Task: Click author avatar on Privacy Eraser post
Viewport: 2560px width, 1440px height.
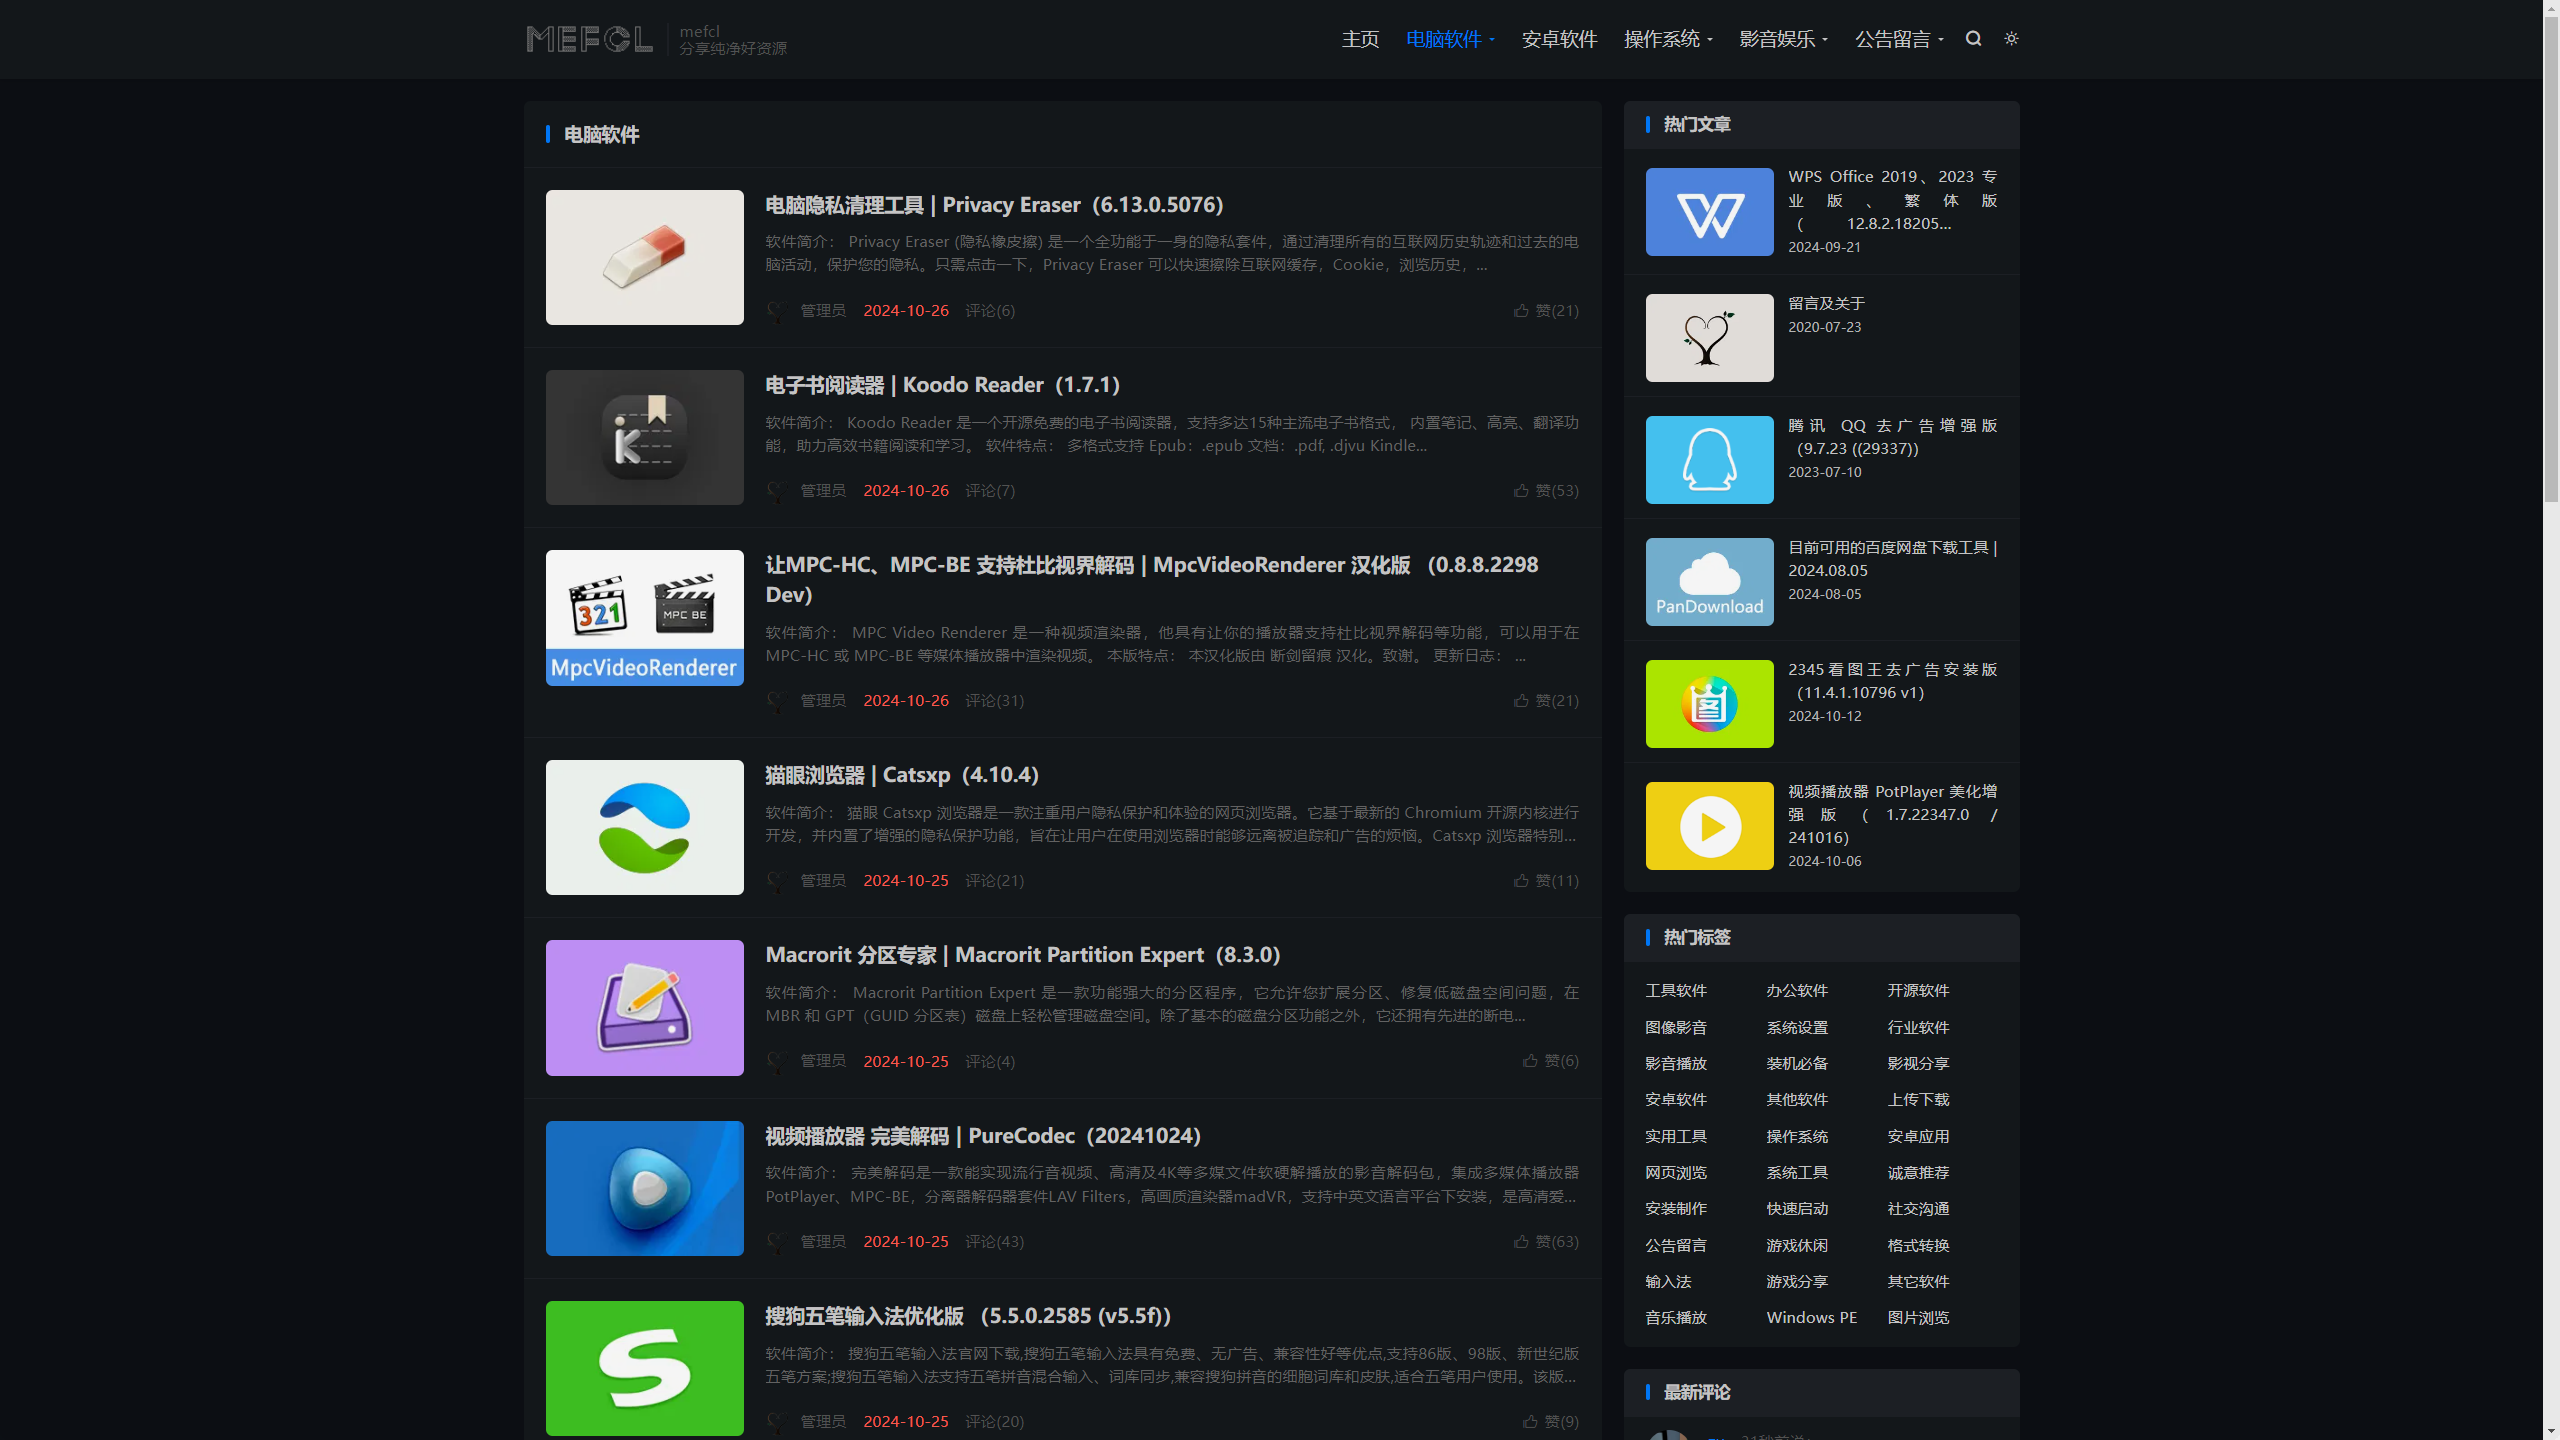Action: click(776, 311)
